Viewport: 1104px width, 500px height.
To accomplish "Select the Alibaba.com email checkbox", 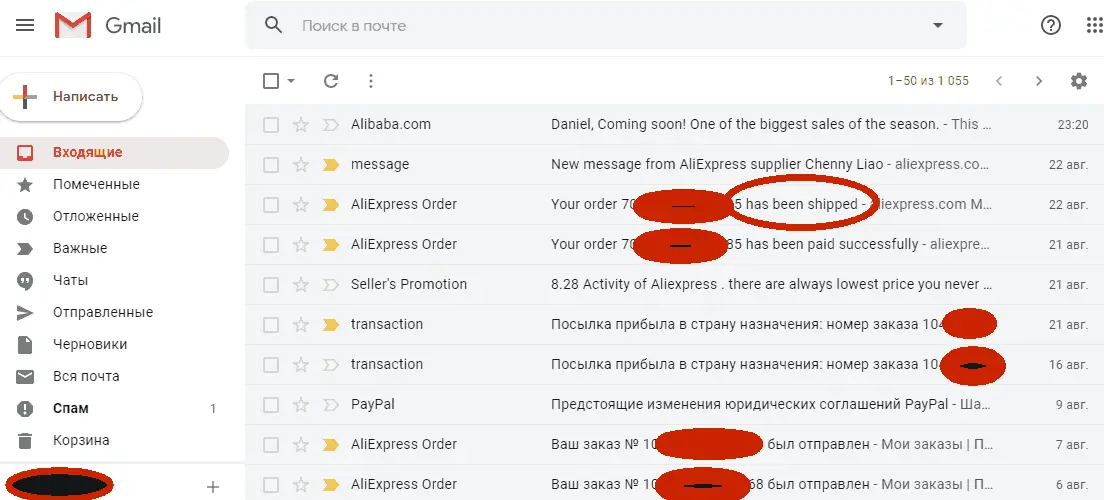I will click(x=271, y=125).
